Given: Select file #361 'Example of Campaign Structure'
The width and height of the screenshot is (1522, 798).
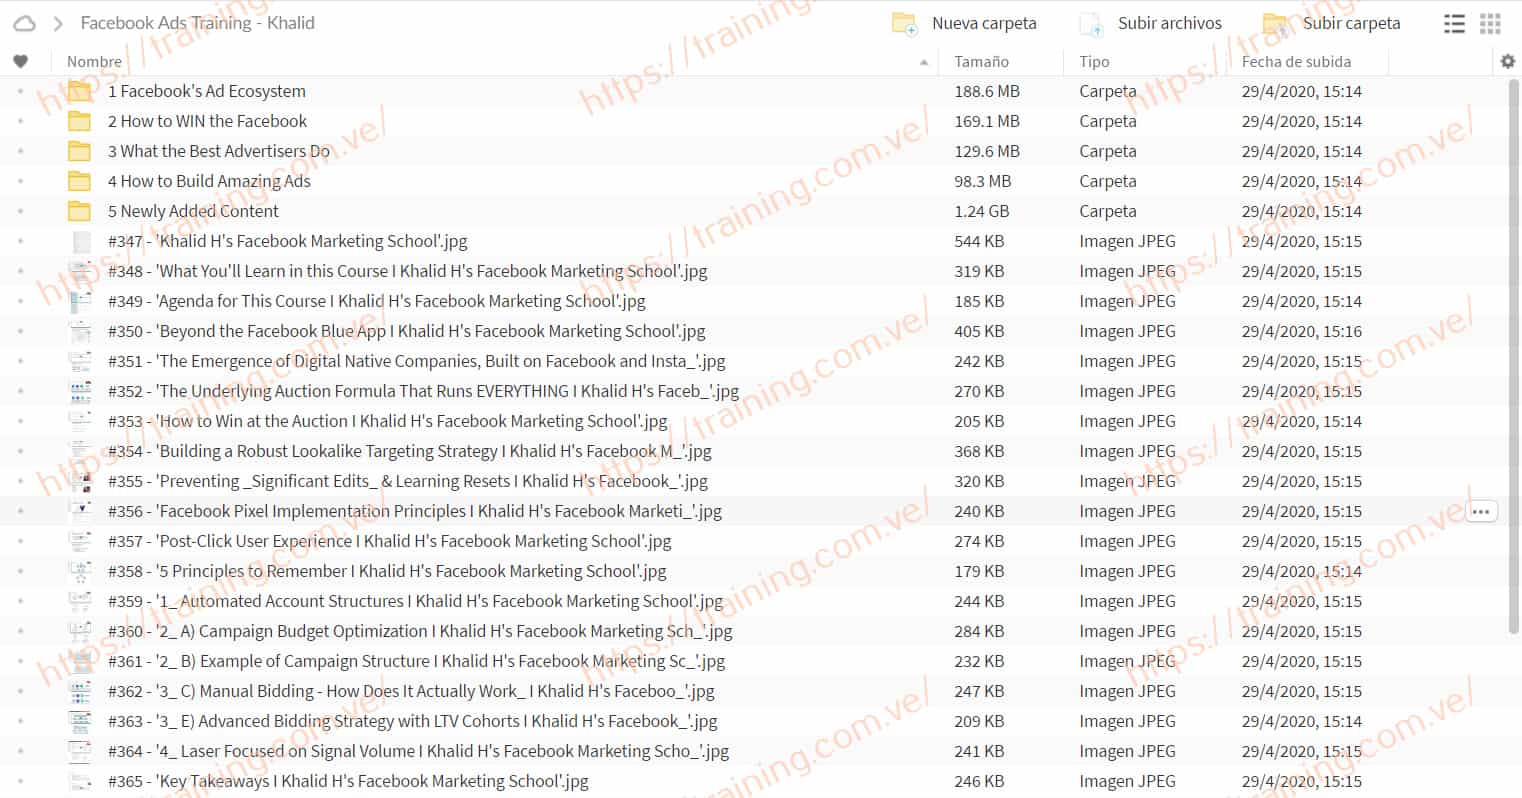Looking at the screenshot, I should (x=417, y=661).
